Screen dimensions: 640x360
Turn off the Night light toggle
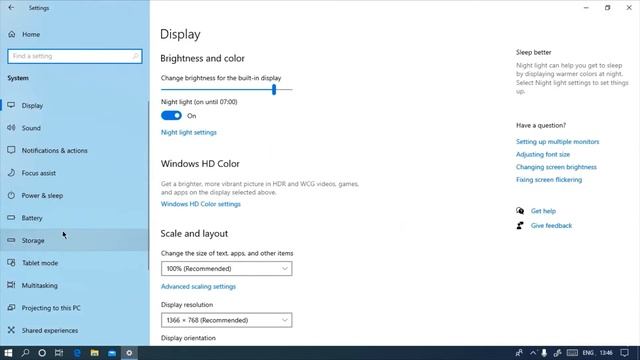[x=171, y=116]
